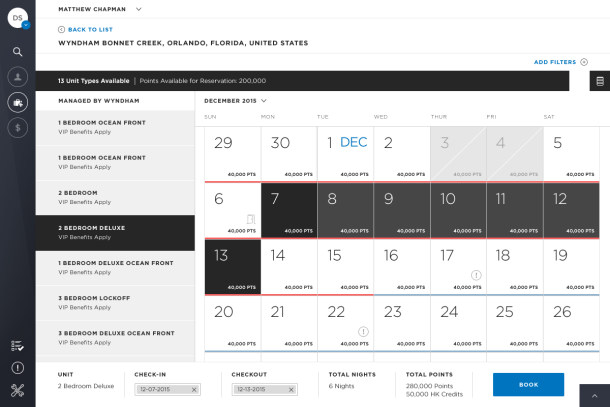Select December 14 on the calendar
Screen dimensions: 610x407
tap(289, 267)
